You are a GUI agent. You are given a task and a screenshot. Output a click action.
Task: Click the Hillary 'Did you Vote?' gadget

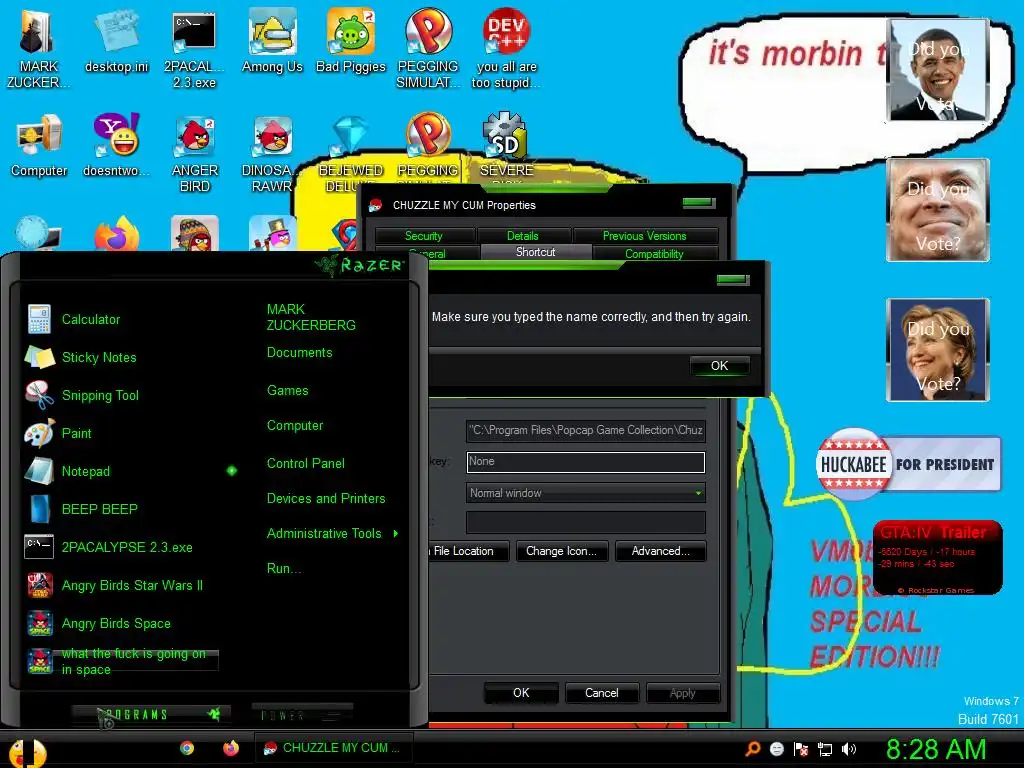point(938,349)
